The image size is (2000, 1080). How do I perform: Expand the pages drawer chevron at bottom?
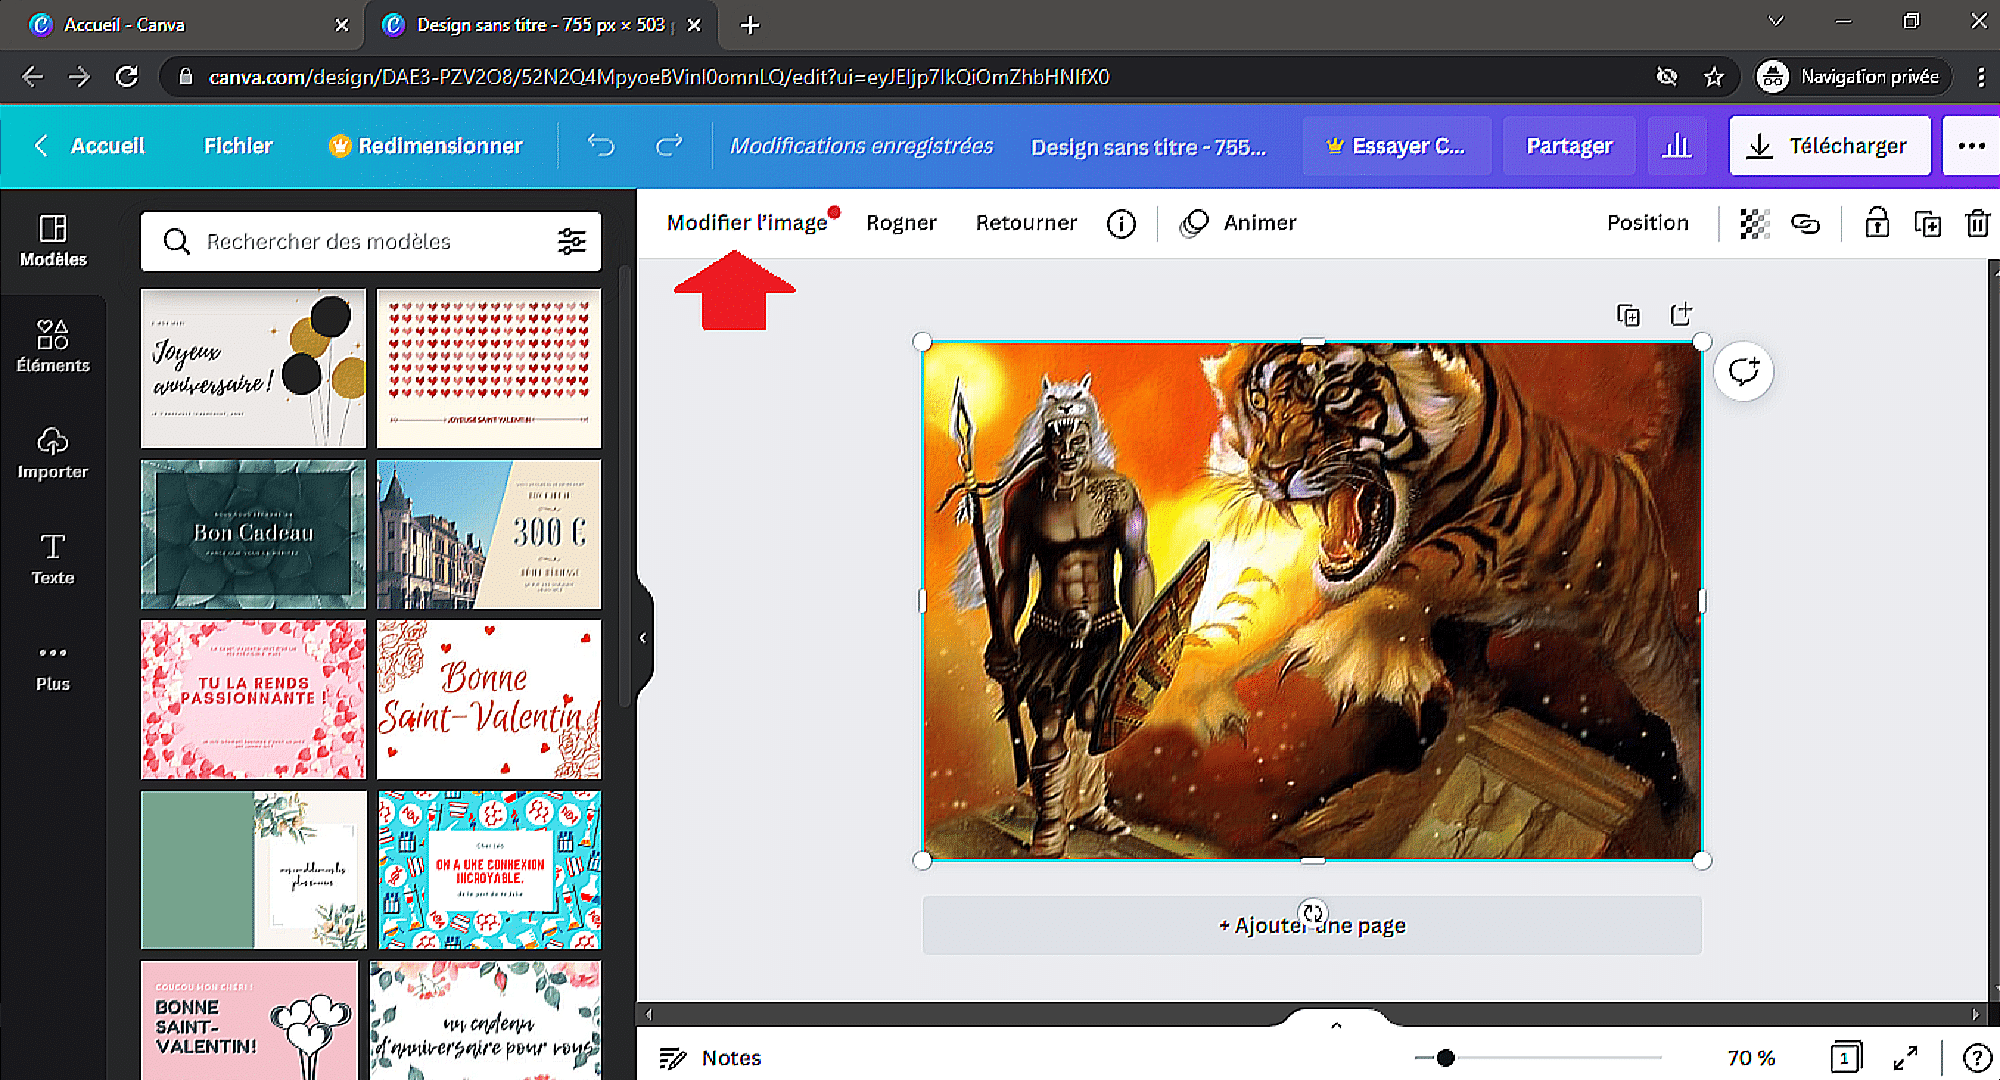(x=1336, y=1025)
